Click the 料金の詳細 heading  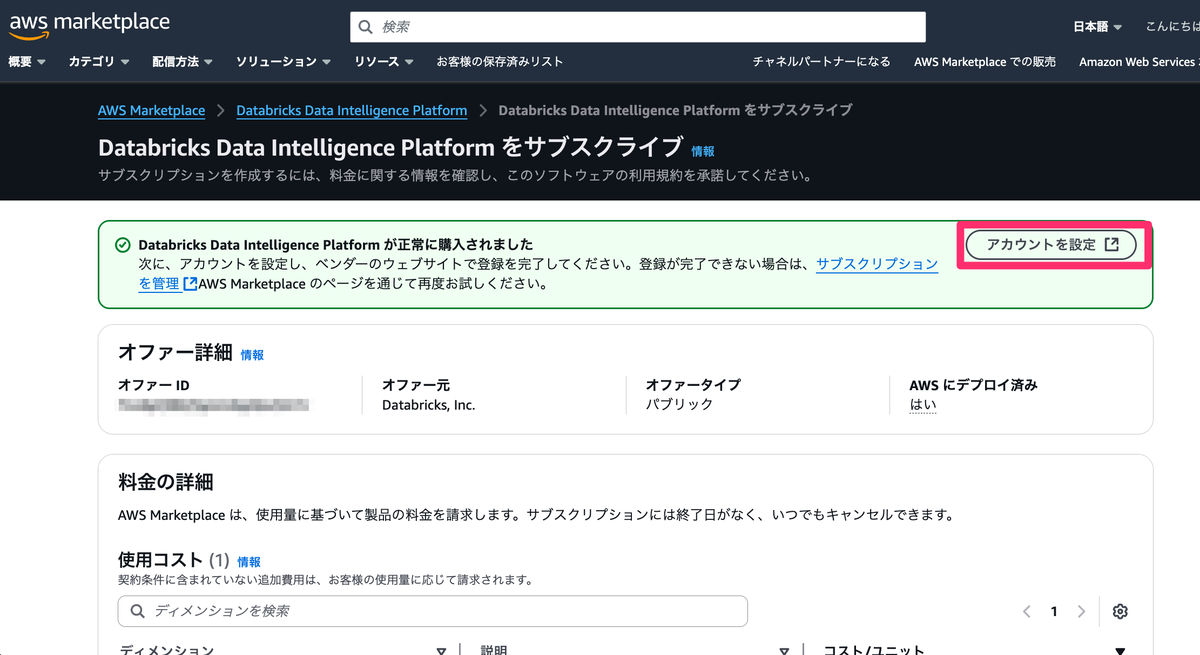pos(166,482)
